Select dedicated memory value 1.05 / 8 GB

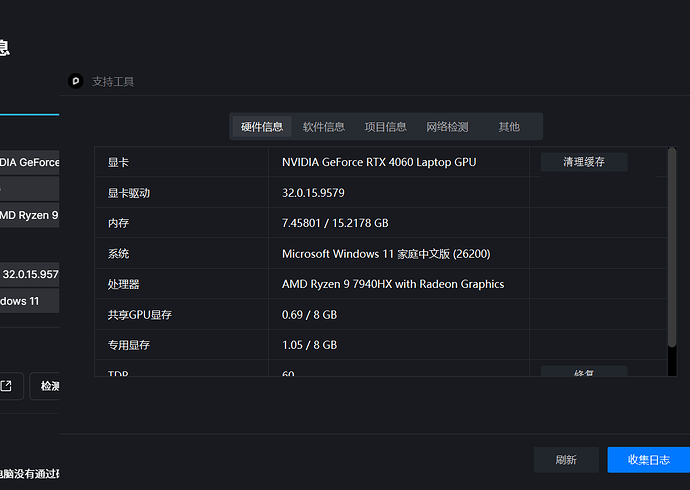309,345
